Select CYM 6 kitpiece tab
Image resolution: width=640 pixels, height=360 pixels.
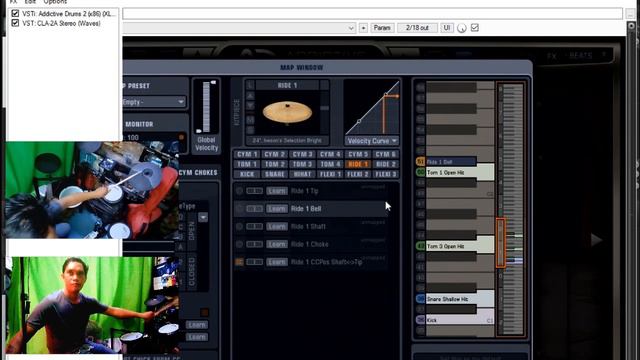(x=385, y=154)
